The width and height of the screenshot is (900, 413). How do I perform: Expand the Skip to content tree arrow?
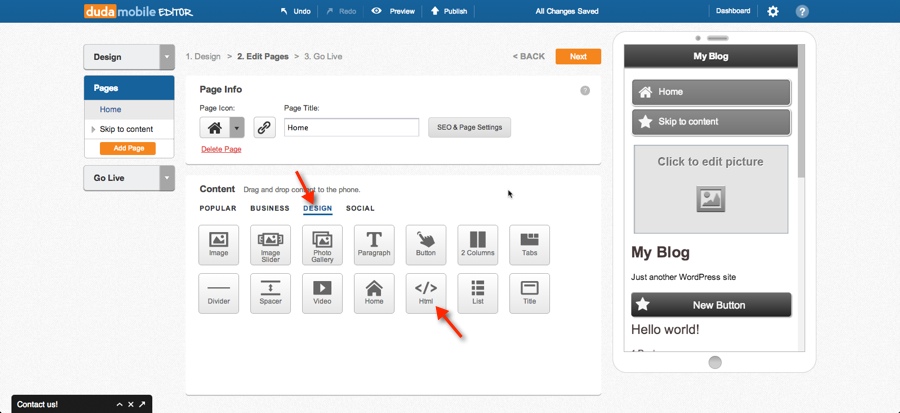tap(94, 129)
